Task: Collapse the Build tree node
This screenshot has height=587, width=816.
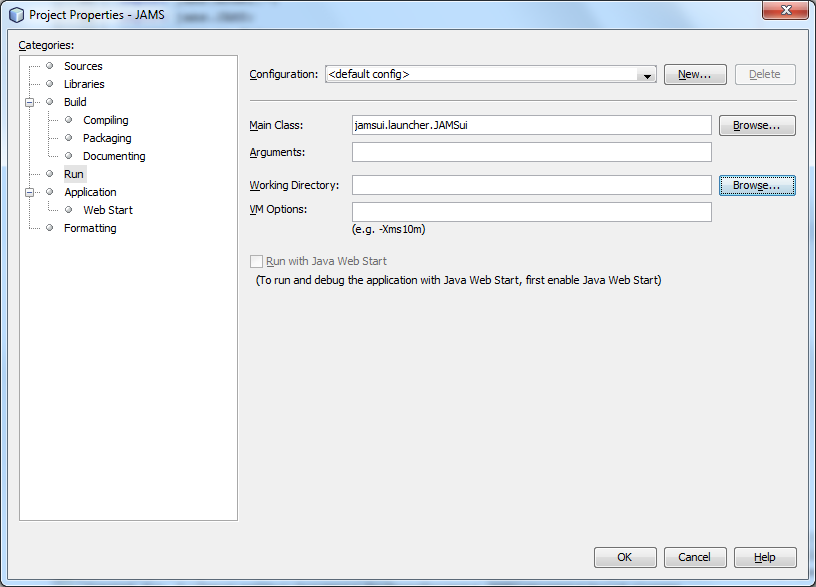Action: (x=30, y=102)
